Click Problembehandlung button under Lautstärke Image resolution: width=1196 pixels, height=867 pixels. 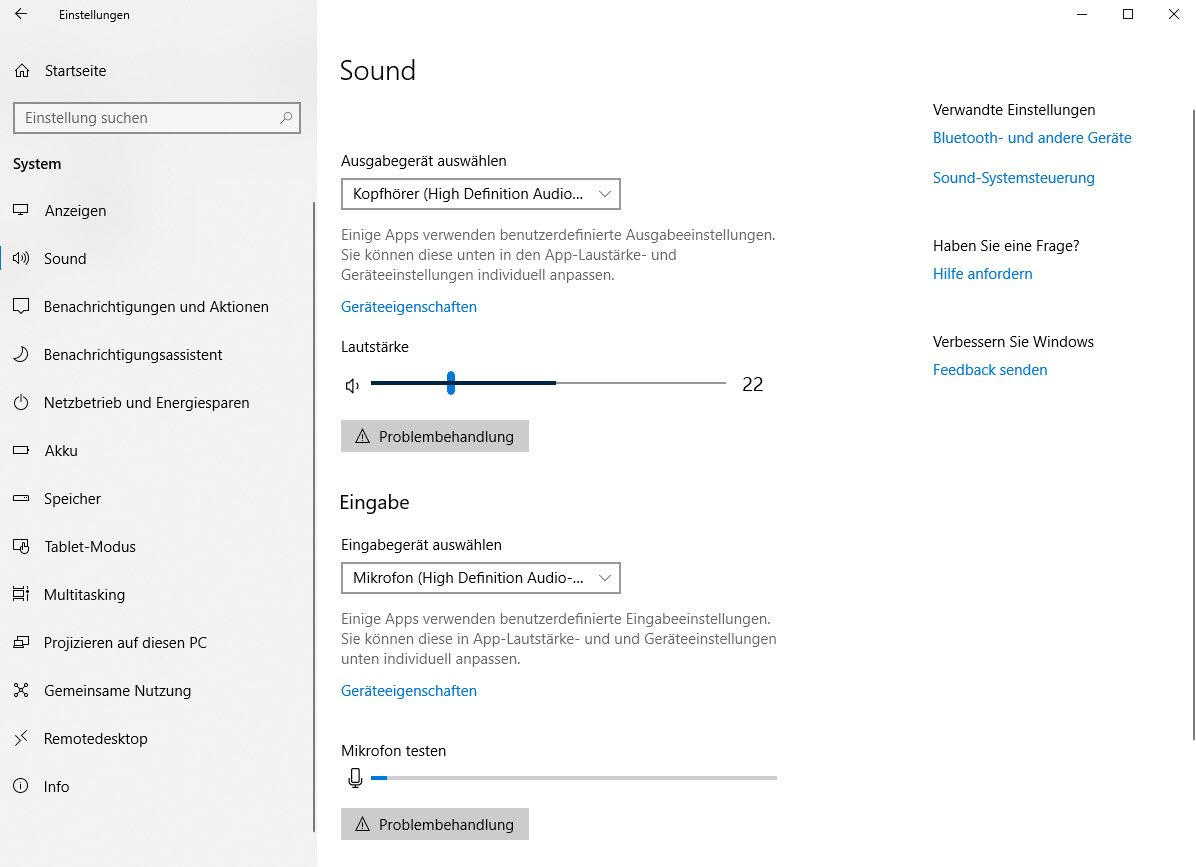coord(435,436)
